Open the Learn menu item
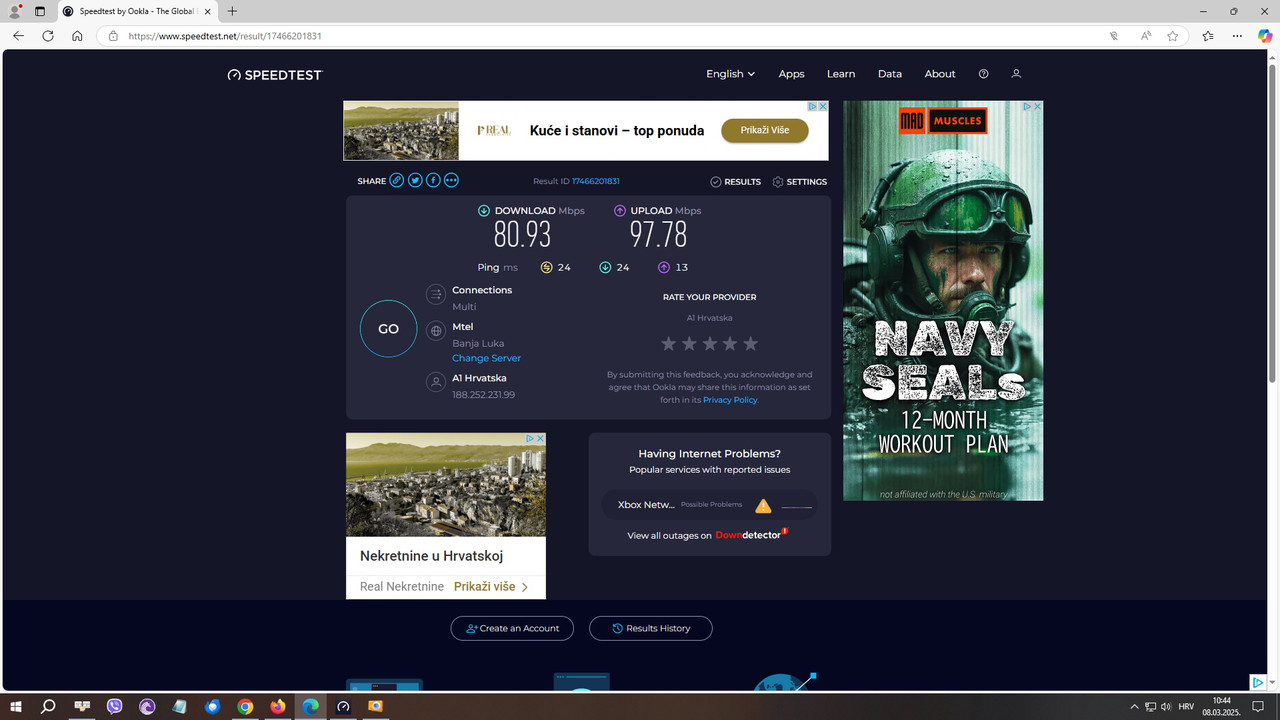The width and height of the screenshot is (1280, 720). (841, 74)
